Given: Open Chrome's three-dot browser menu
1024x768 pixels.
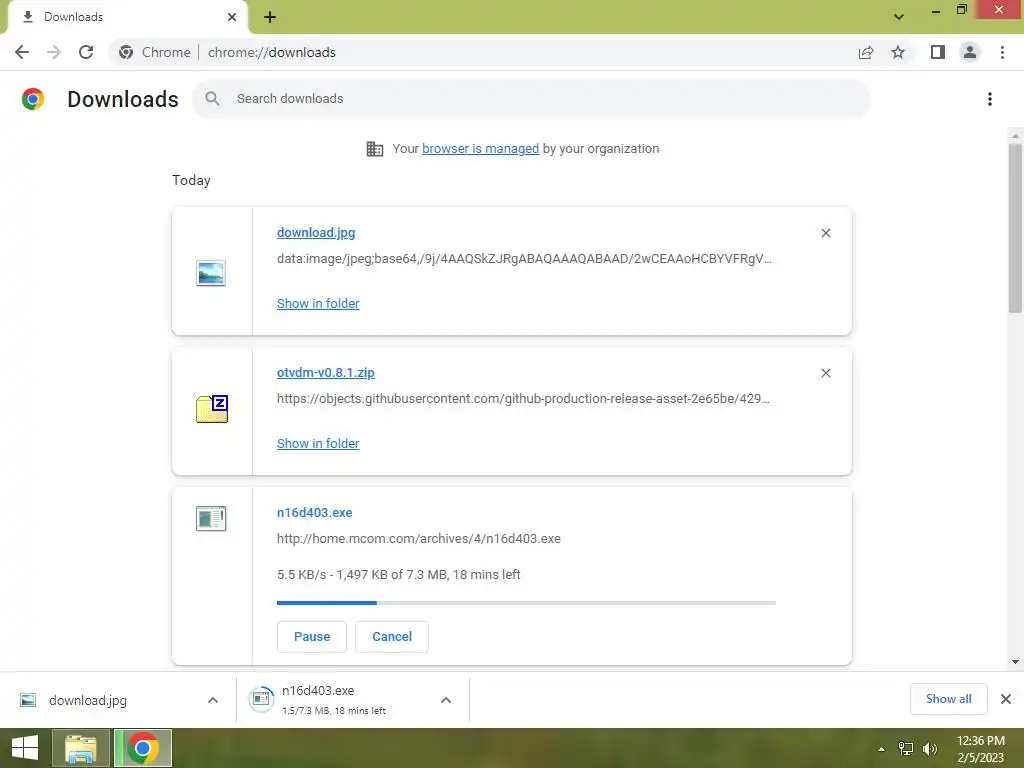Looking at the screenshot, I should 1002,52.
